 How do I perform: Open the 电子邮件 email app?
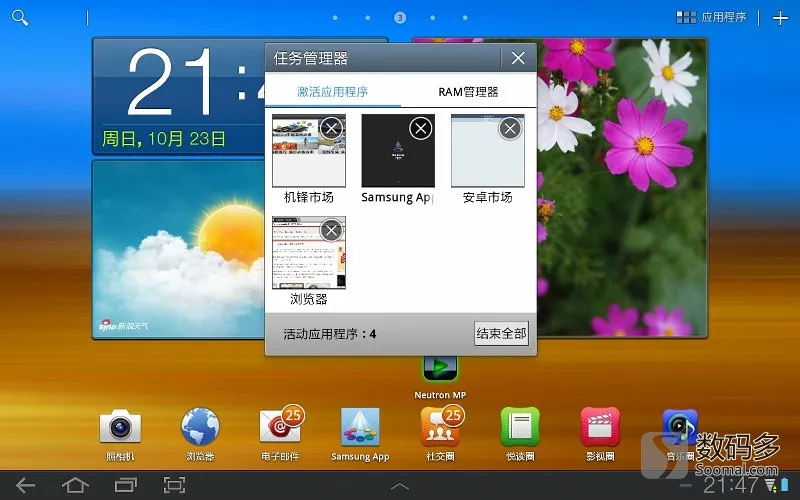coord(280,427)
